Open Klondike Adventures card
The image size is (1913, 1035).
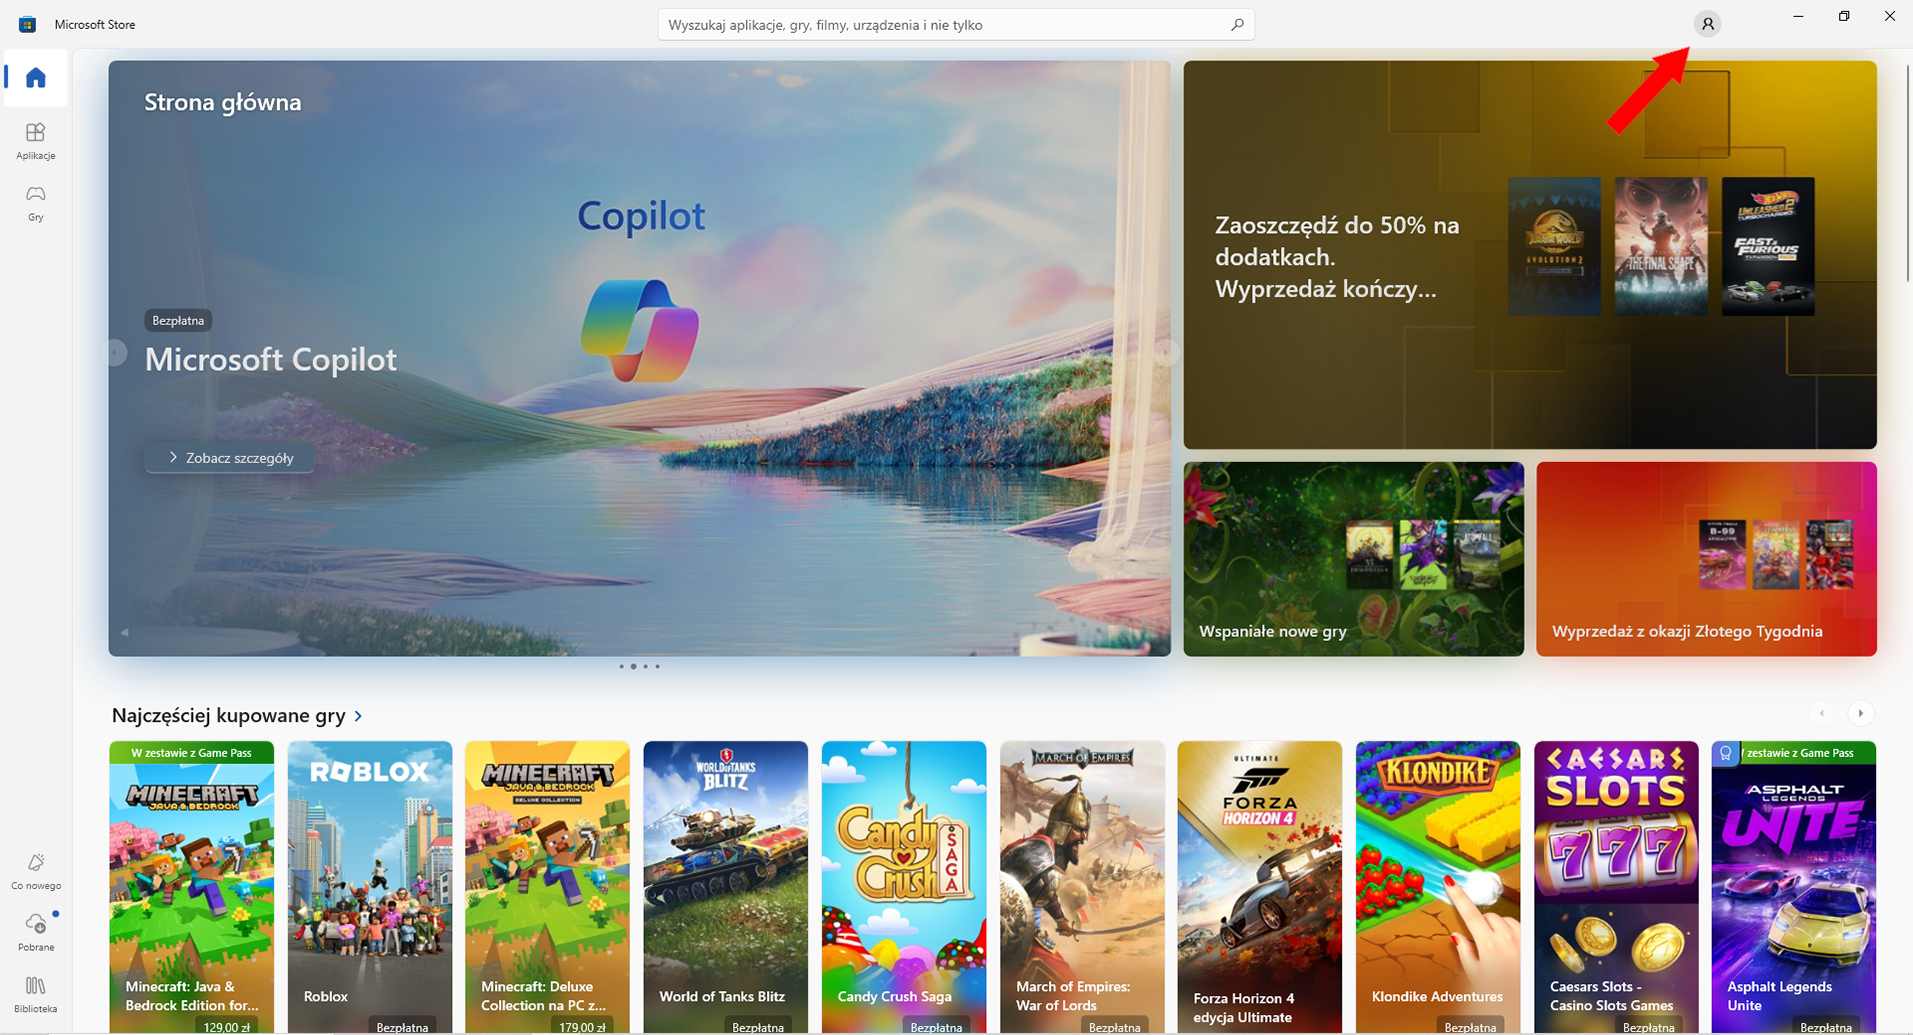[1438, 888]
